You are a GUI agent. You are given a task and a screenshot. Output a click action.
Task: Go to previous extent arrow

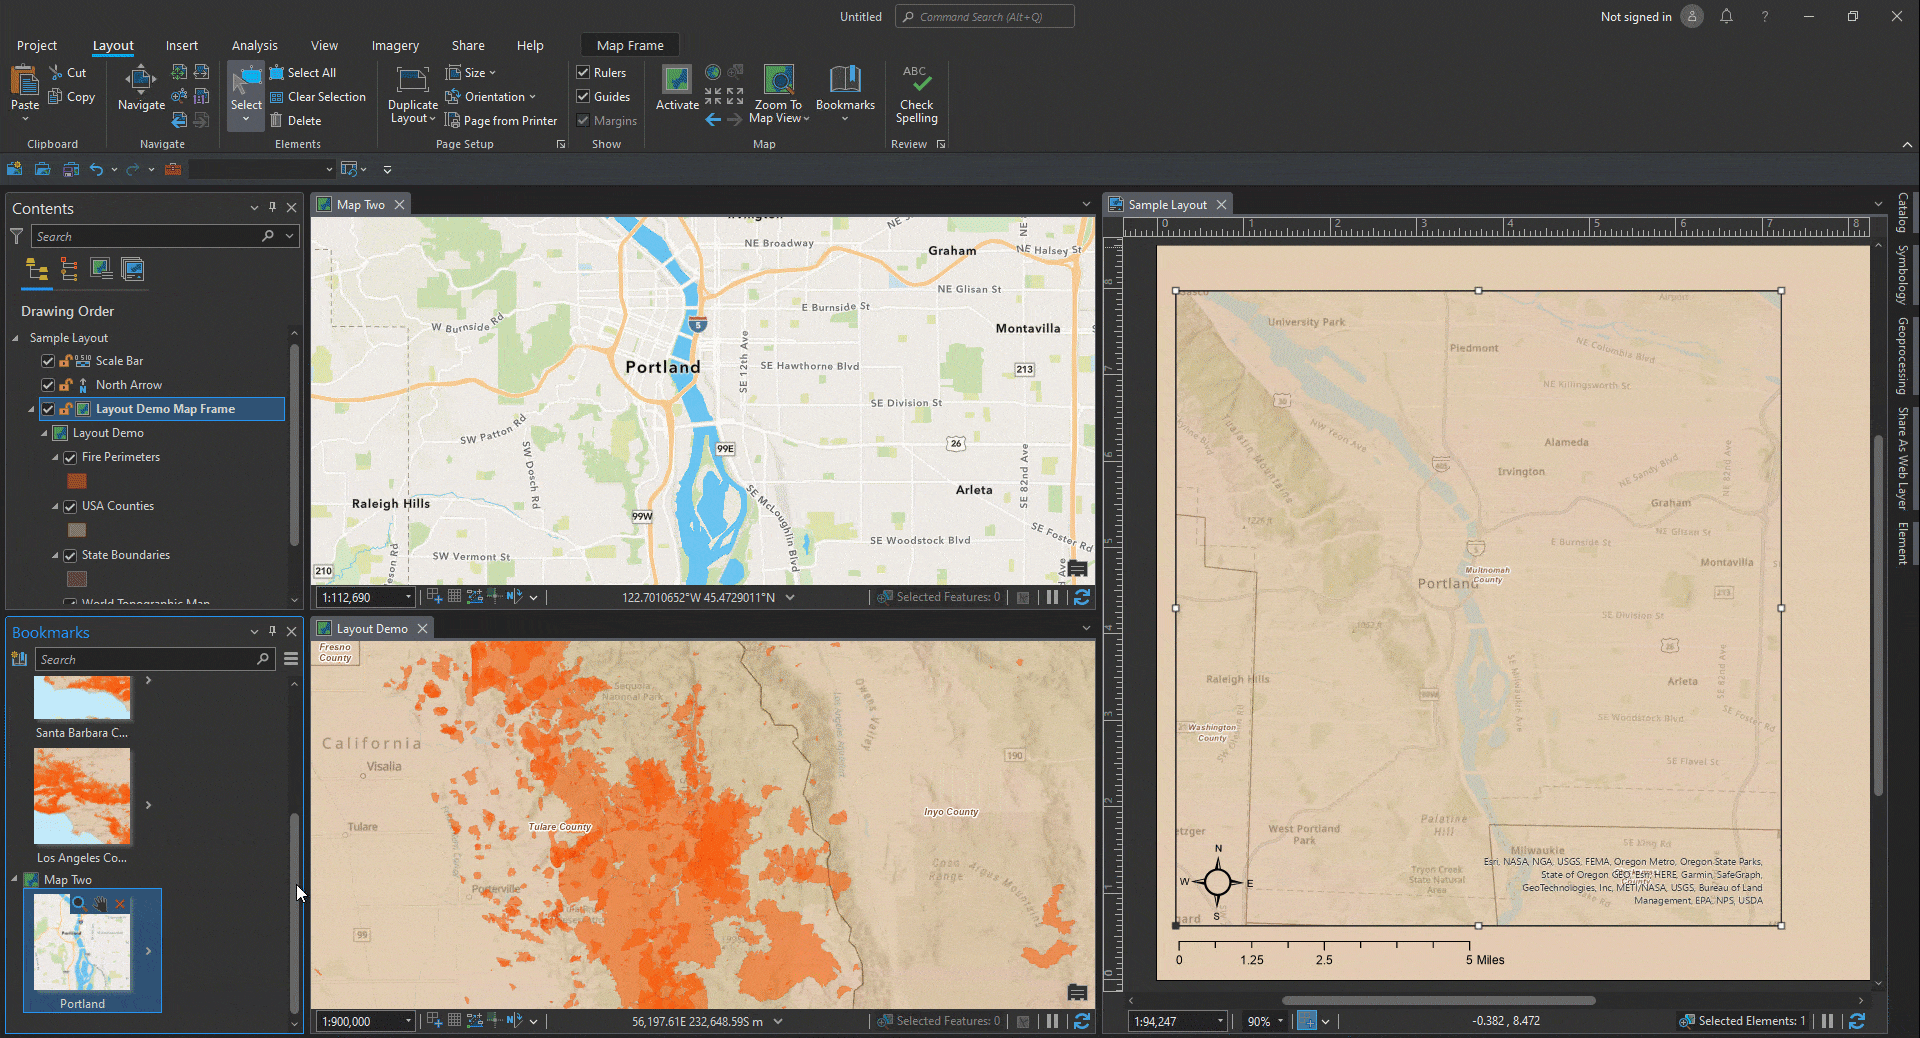point(713,120)
